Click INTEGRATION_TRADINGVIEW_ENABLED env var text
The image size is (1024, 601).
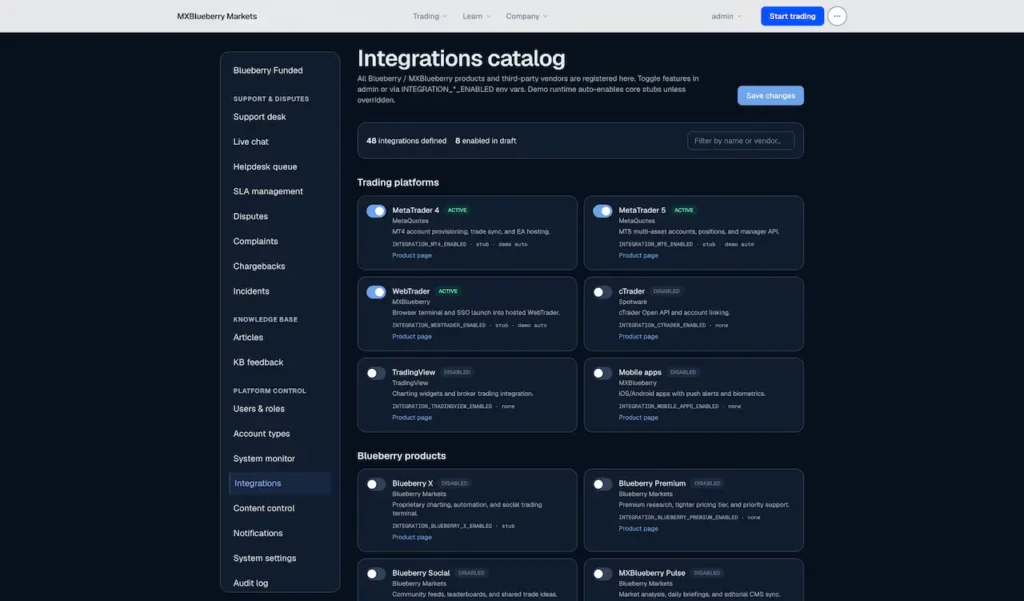click(442, 406)
